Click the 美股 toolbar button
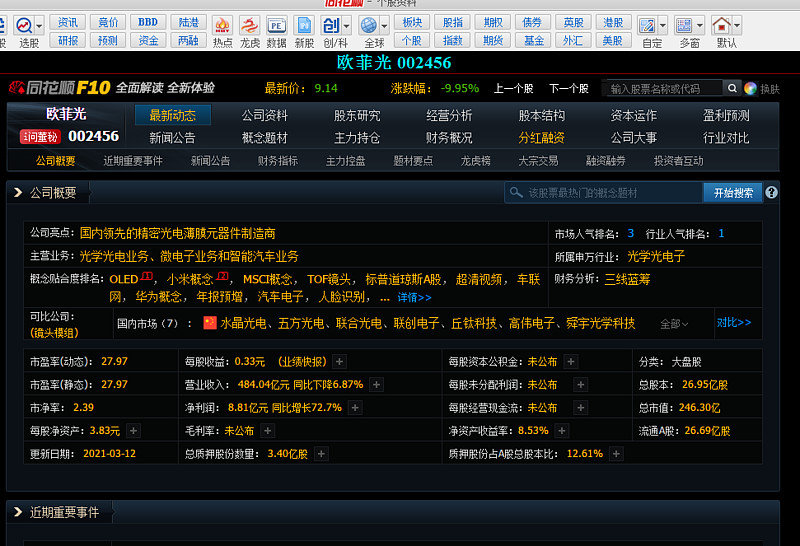Viewport: 800px width, 546px height. pyautogui.click(x=613, y=40)
